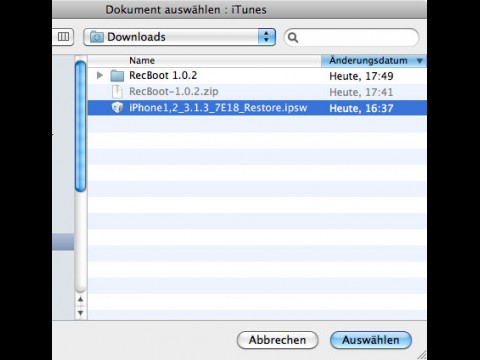Viewport: 480px width, 360px height.
Task: Click the Auswählen button
Action: click(371, 340)
